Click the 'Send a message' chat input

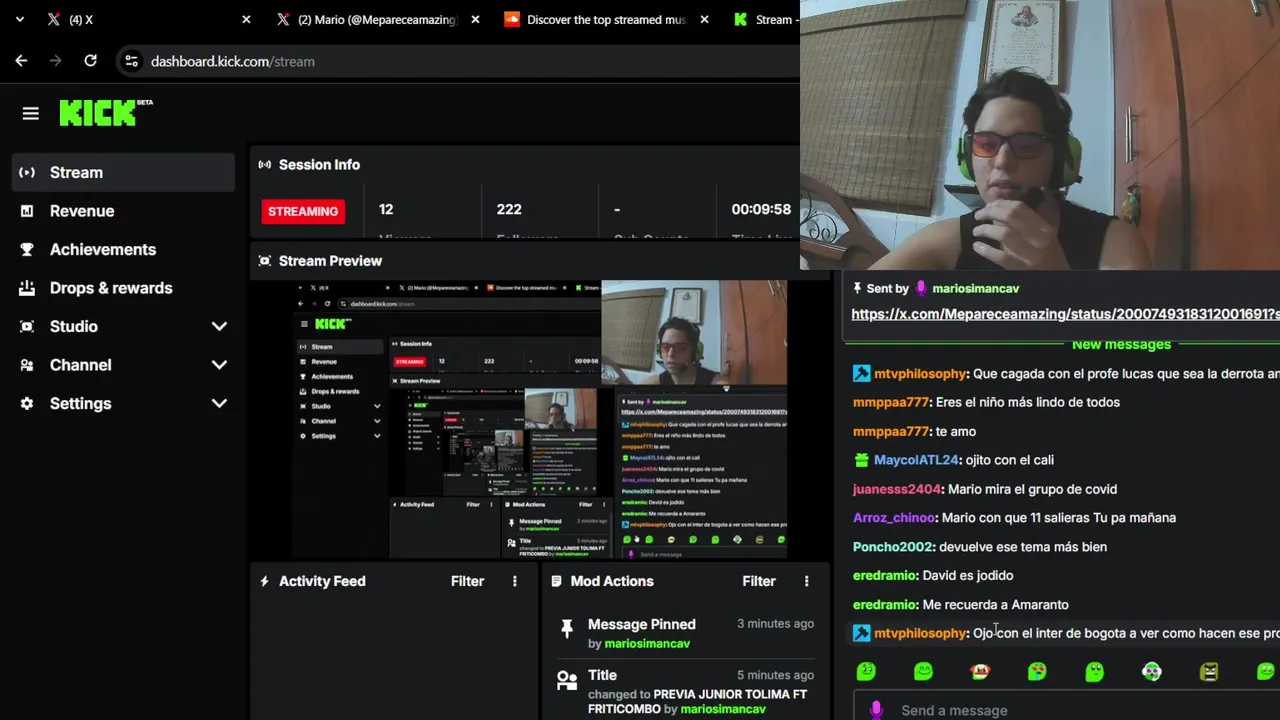click(1066, 710)
